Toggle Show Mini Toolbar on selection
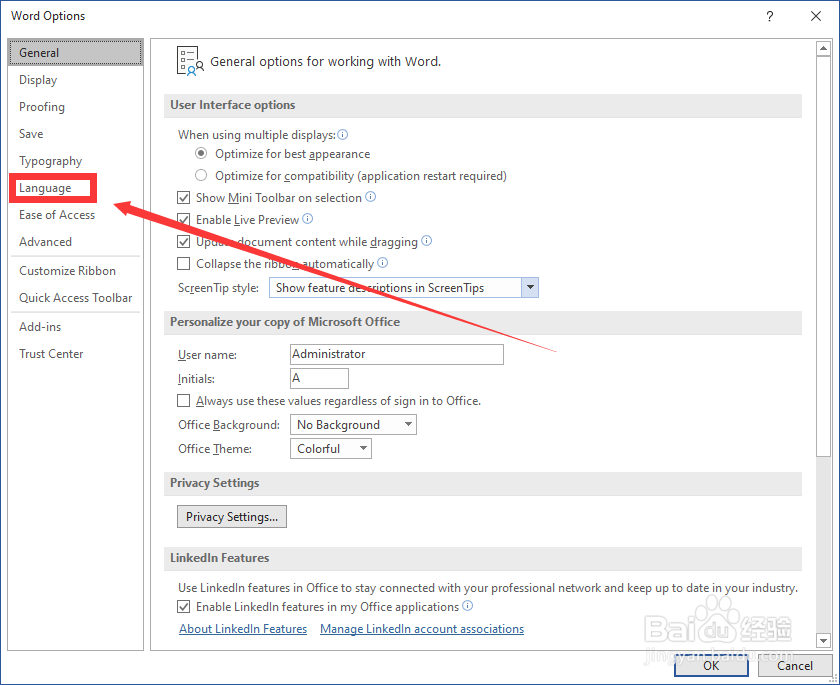 (x=184, y=198)
